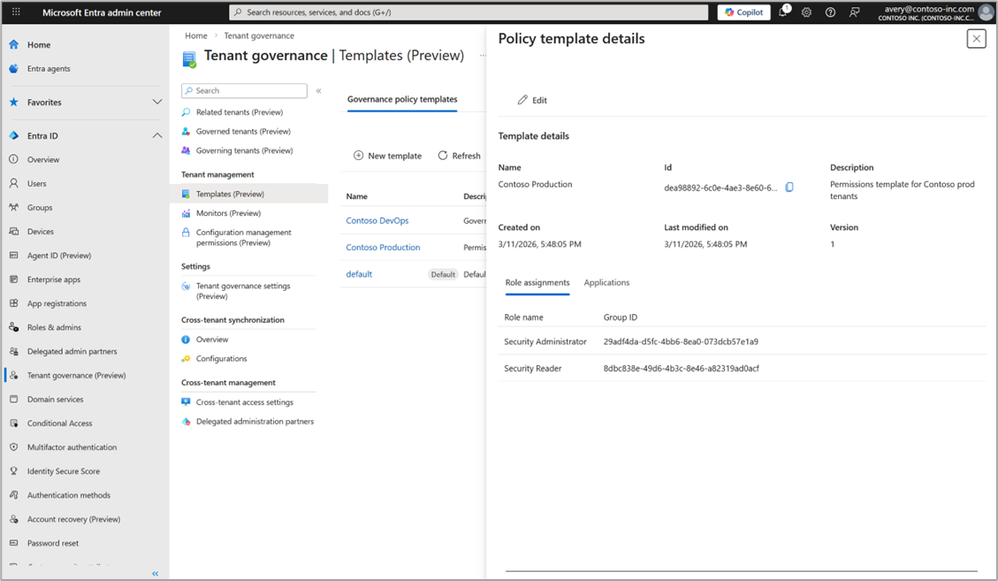Screen dimensions: 998x581
Task: Open Governing tenants (Preview)
Action: (x=244, y=150)
